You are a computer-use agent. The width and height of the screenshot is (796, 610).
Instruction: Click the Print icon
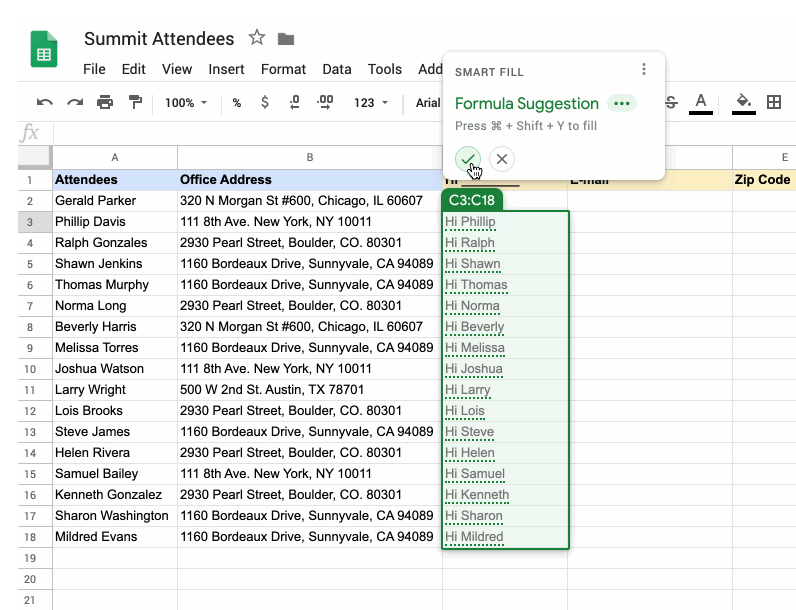[x=105, y=103]
